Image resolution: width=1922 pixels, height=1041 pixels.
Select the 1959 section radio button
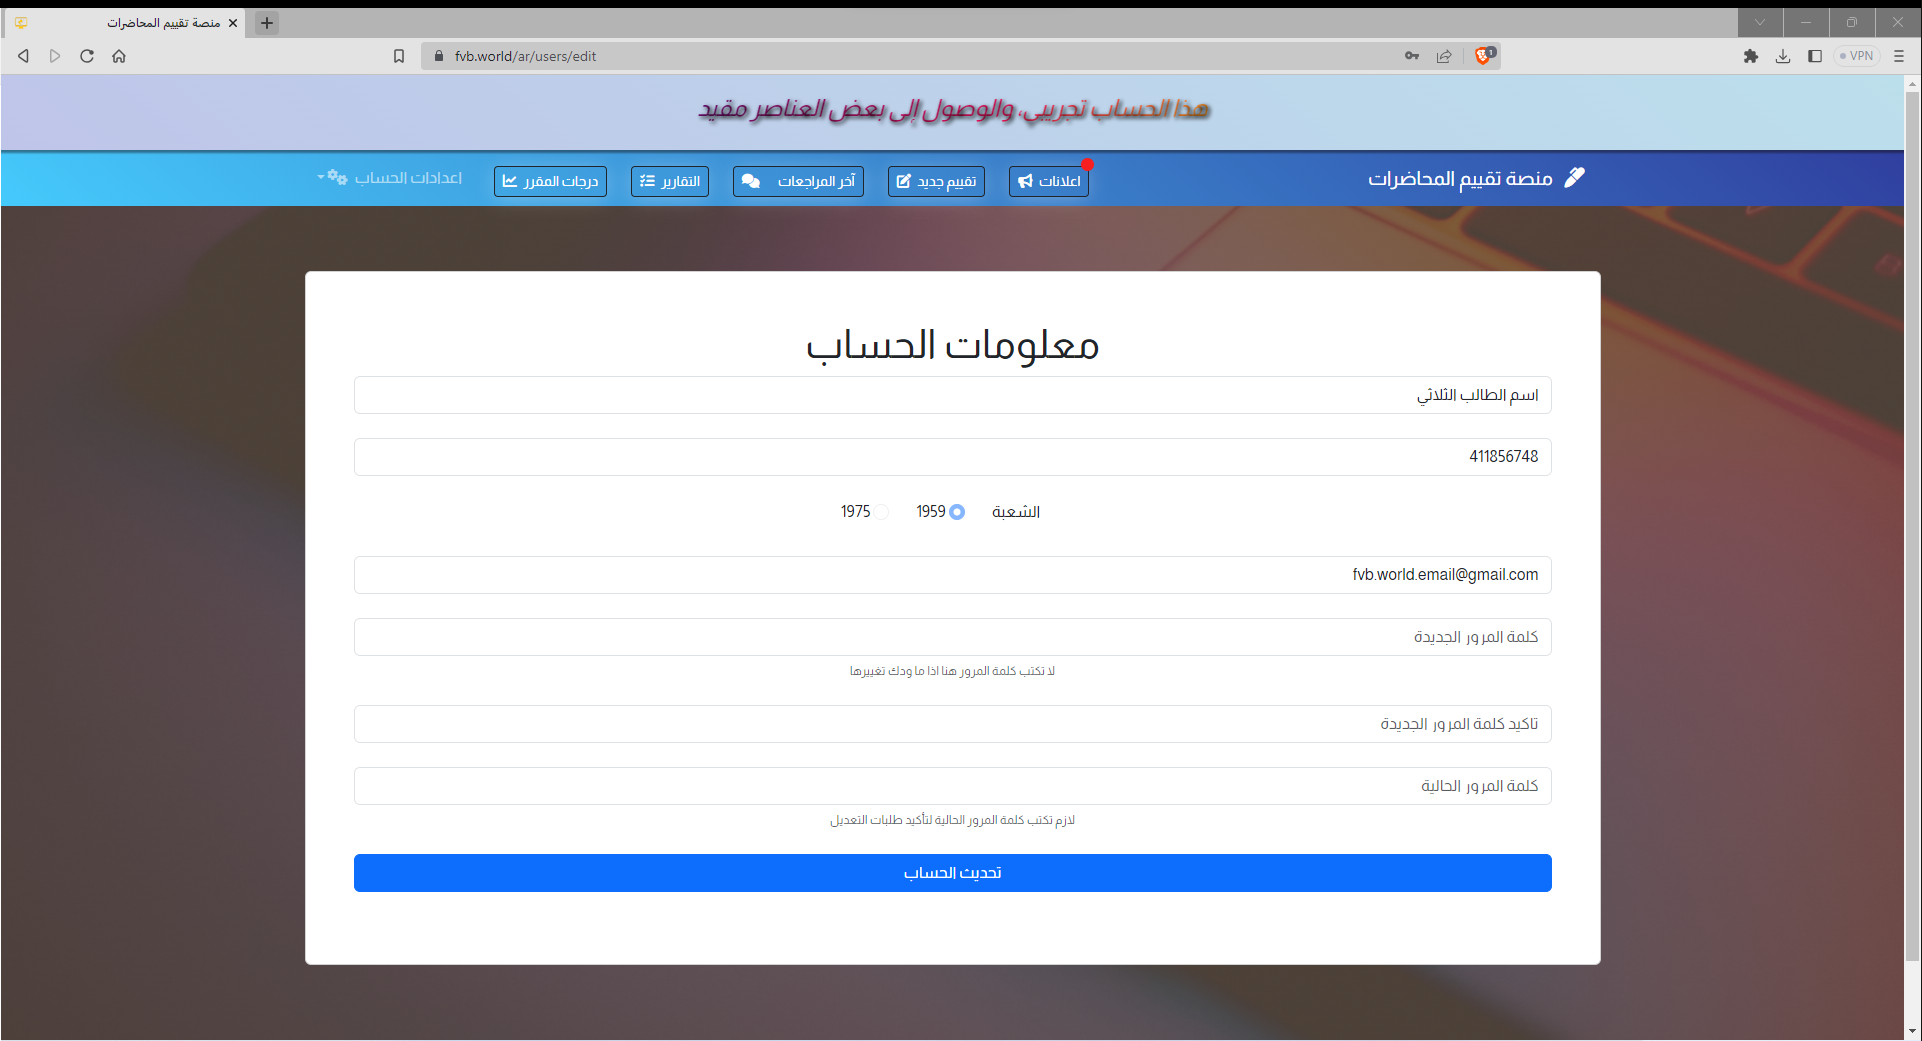[x=956, y=511]
